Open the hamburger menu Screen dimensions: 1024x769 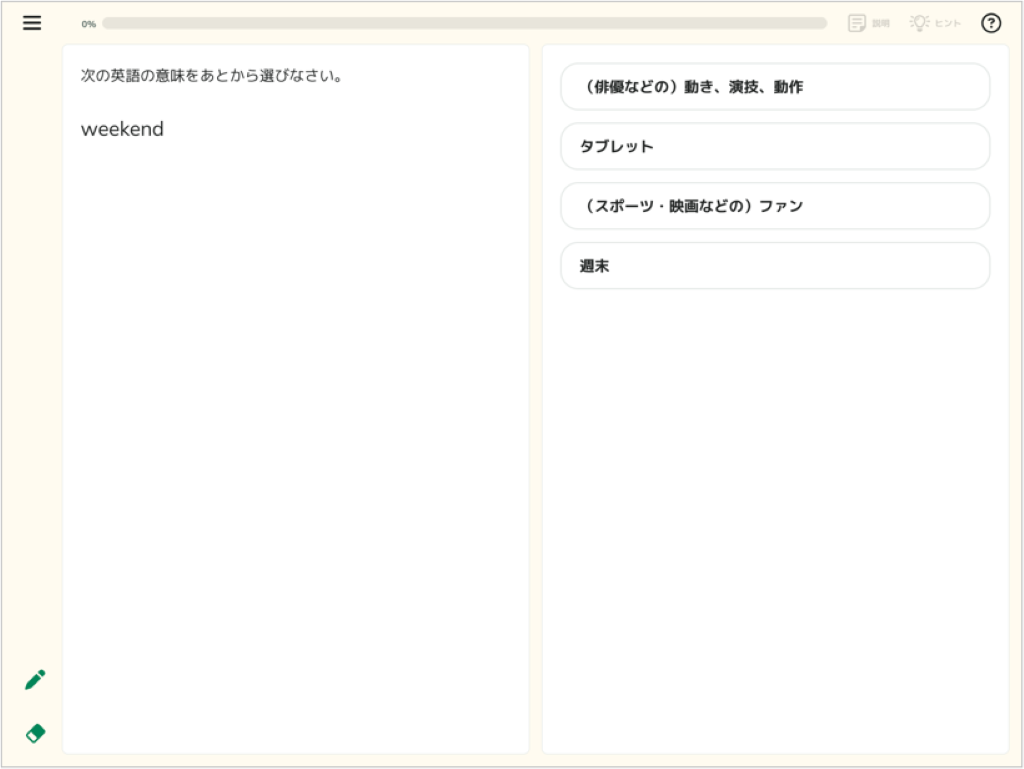coord(32,23)
